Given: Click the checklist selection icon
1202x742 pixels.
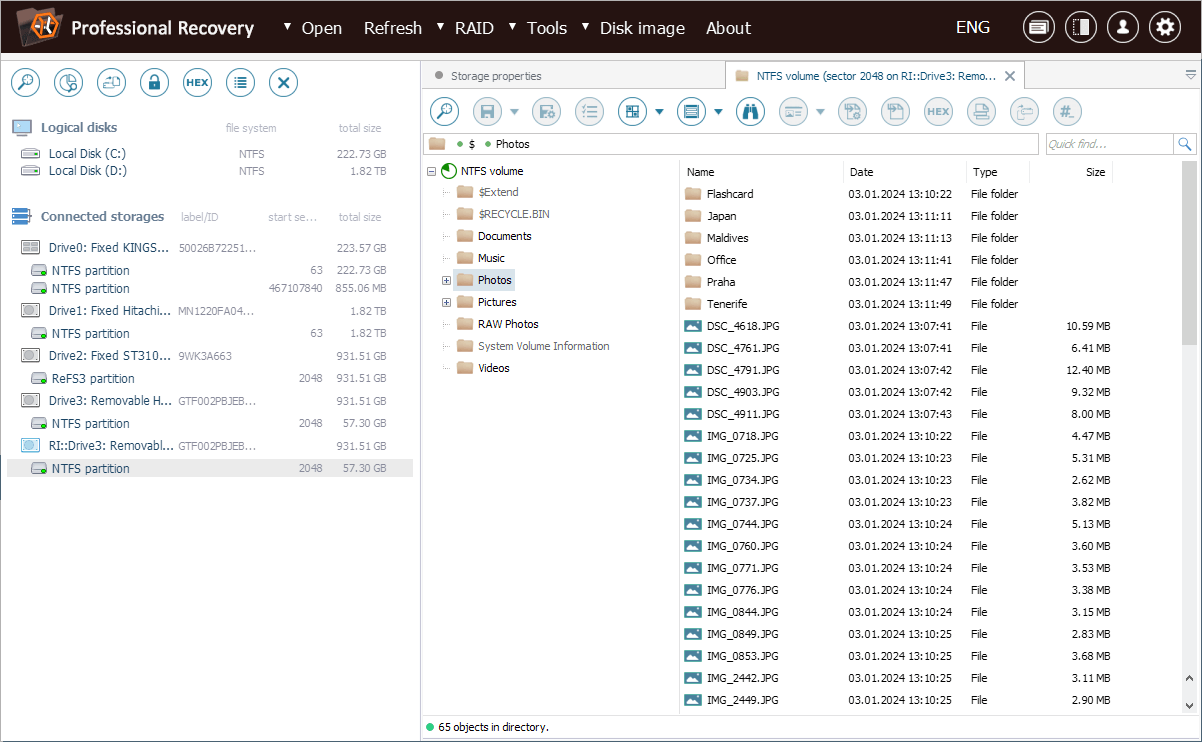Looking at the screenshot, I should [x=589, y=112].
